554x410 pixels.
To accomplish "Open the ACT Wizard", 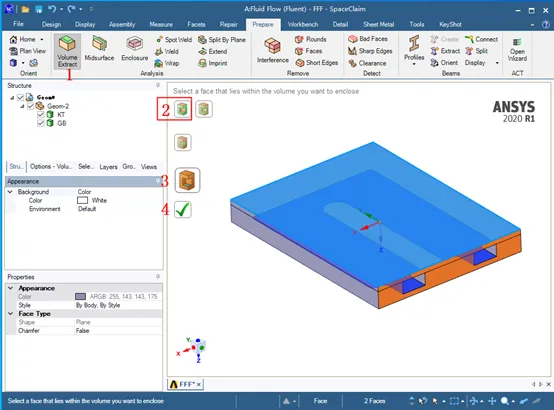I will (517, 50).
